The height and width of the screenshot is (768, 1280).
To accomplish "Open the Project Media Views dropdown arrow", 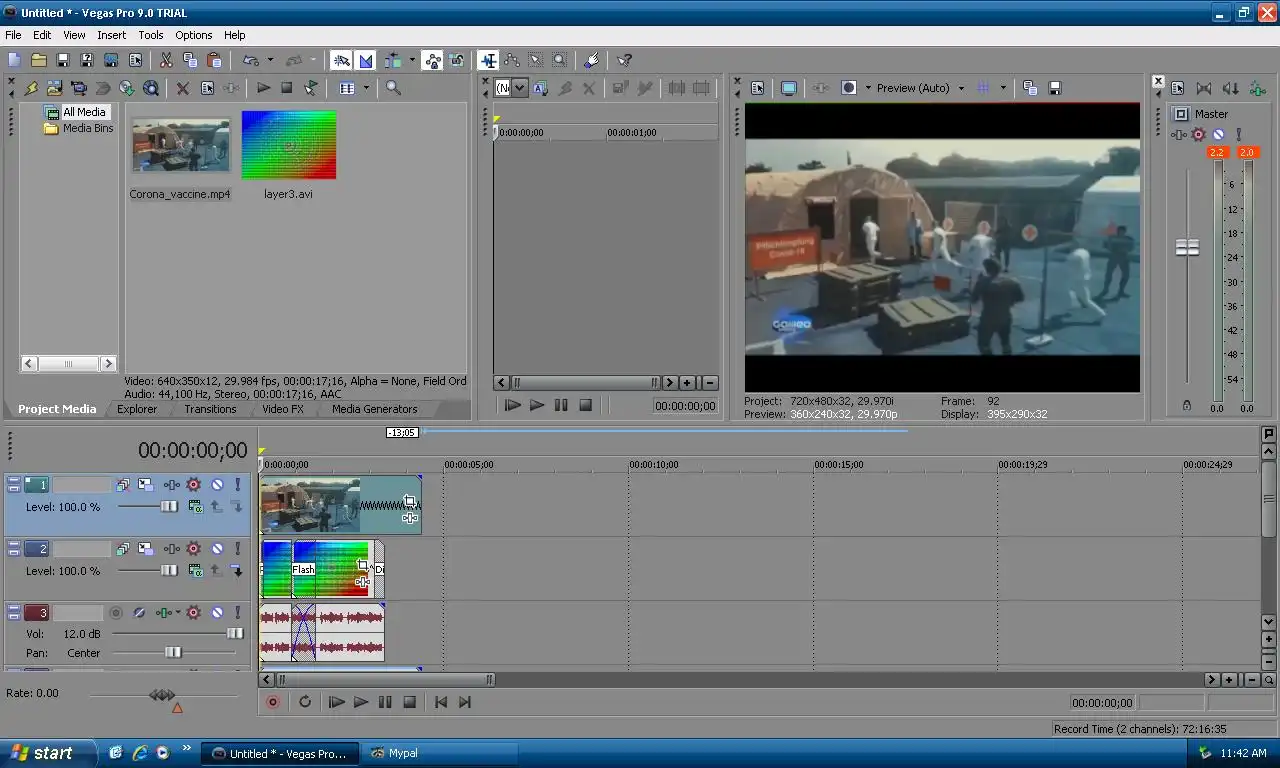I will tap(366, 88).
